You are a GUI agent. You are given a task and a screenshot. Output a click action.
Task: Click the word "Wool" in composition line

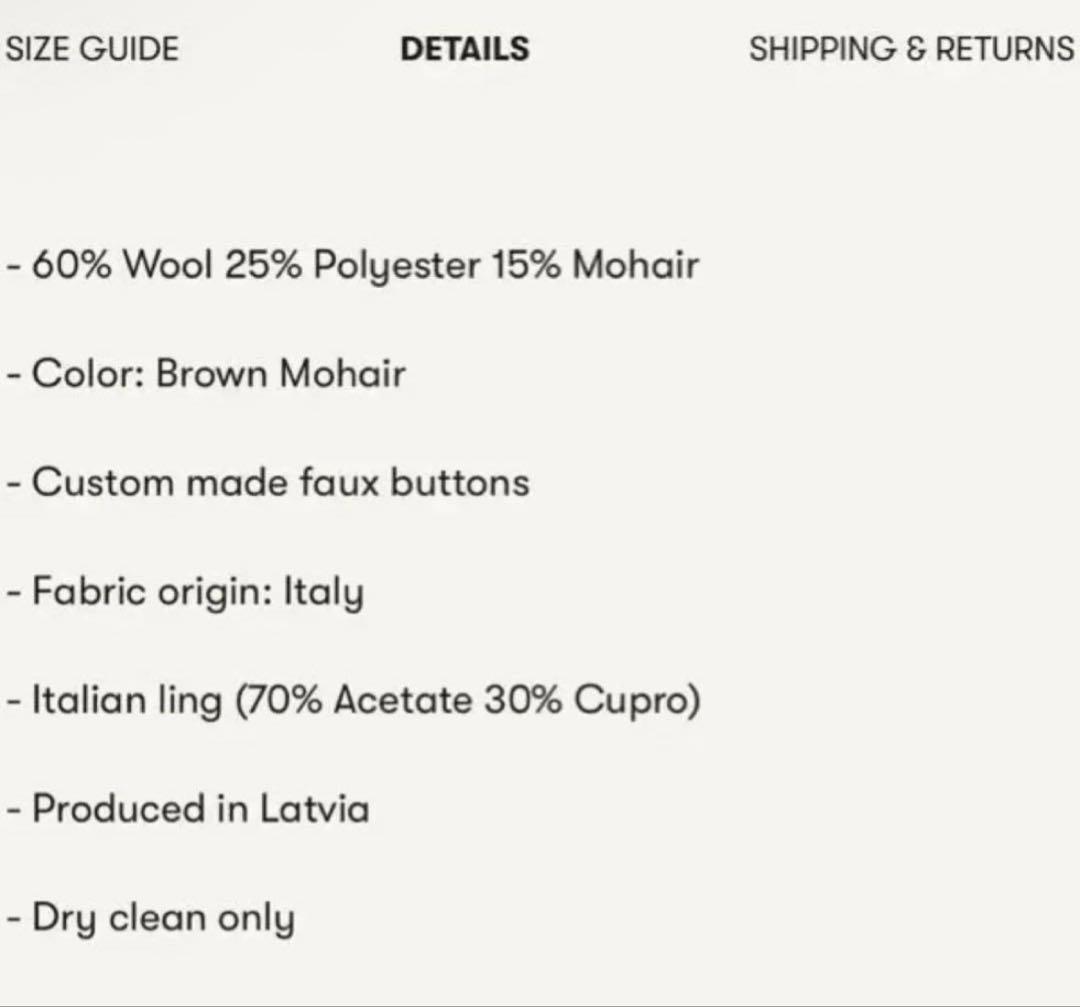coord(166,265)
